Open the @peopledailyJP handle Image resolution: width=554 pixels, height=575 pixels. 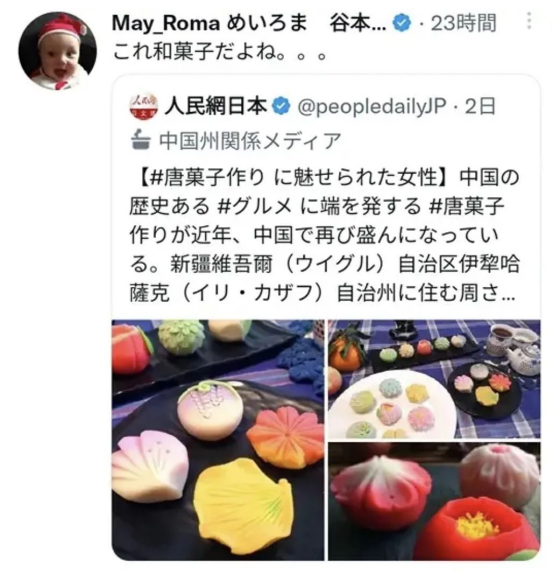click(372, 107)
